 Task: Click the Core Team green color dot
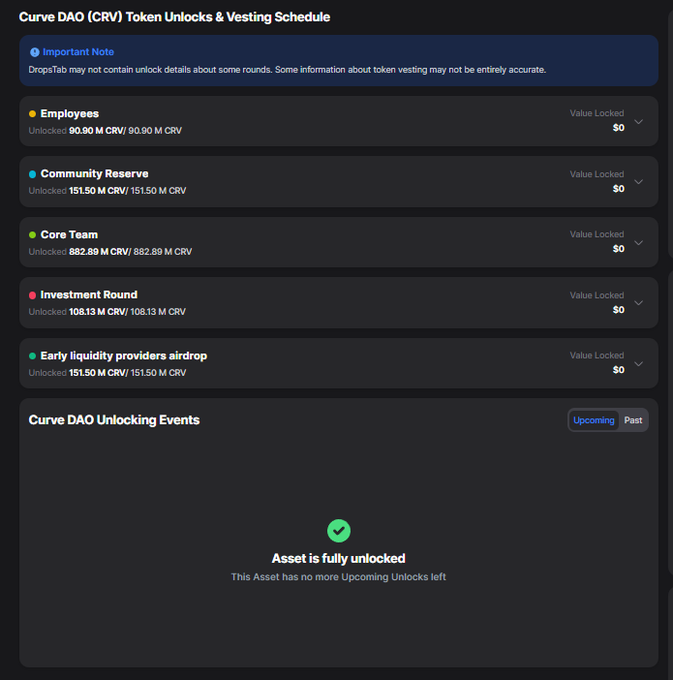click(32, 235)
